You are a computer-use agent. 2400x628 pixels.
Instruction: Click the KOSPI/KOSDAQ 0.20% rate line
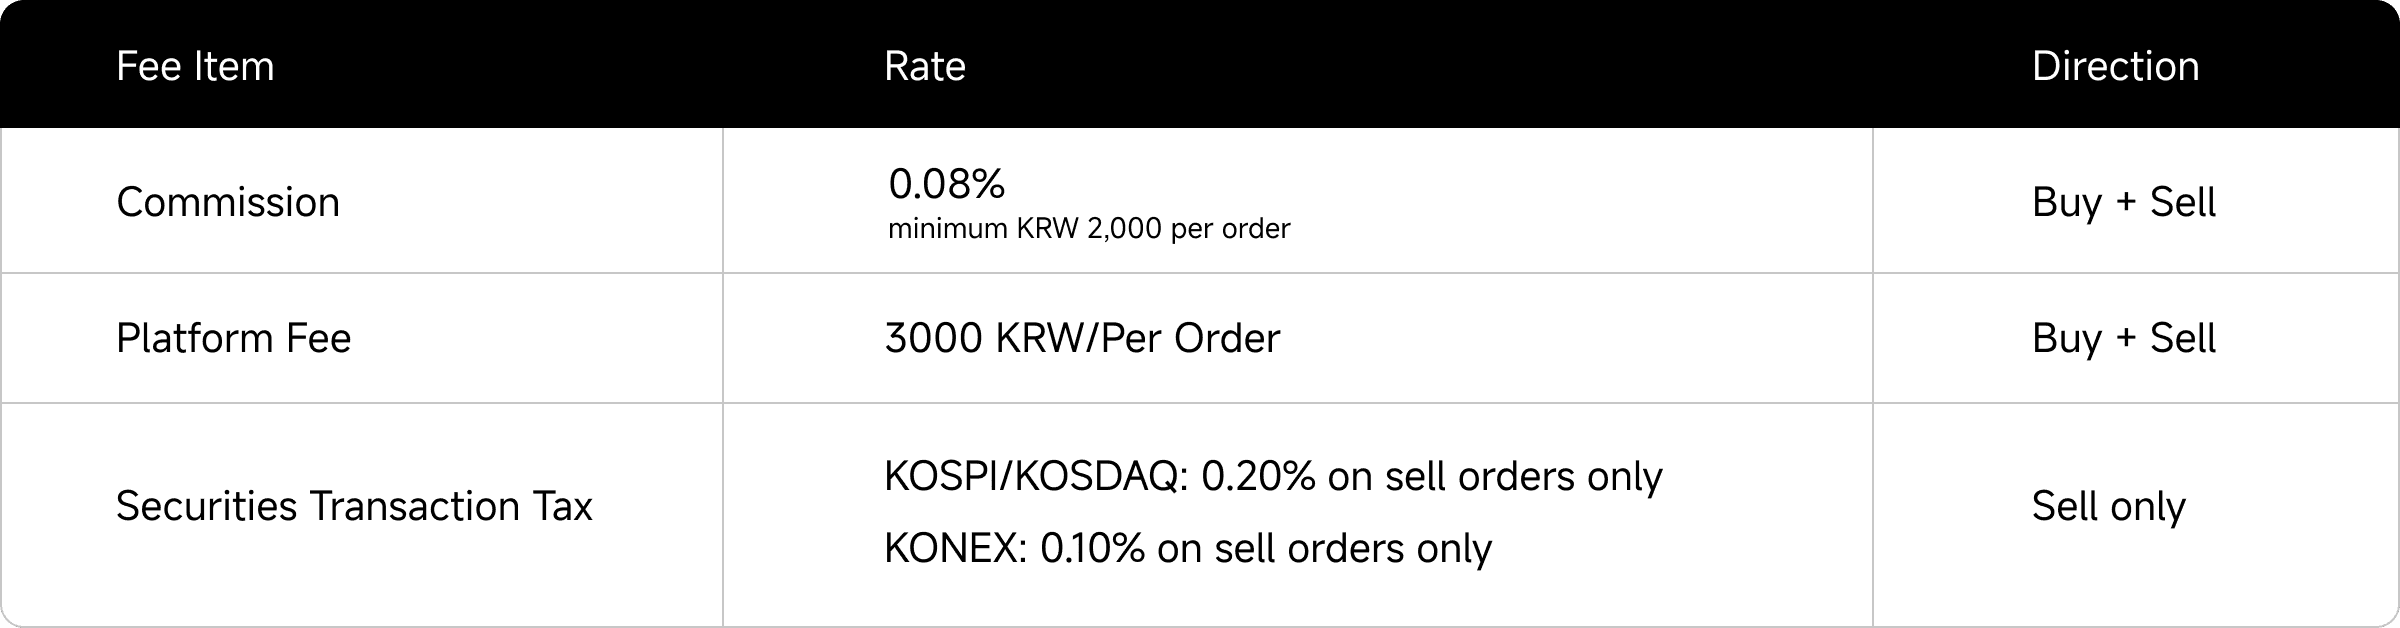click(1273, 477)
